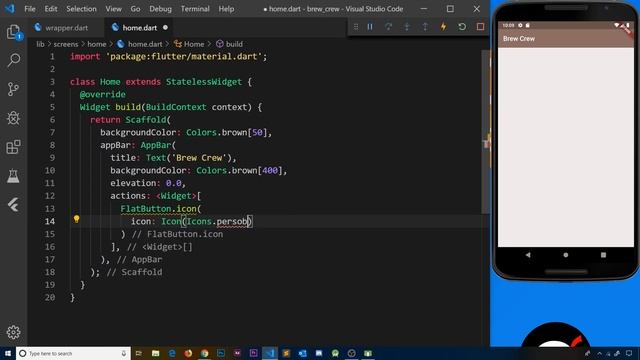Tap the emulator Recents square button
This screenshot has height=360, width=640.
(x=603, y=255)
